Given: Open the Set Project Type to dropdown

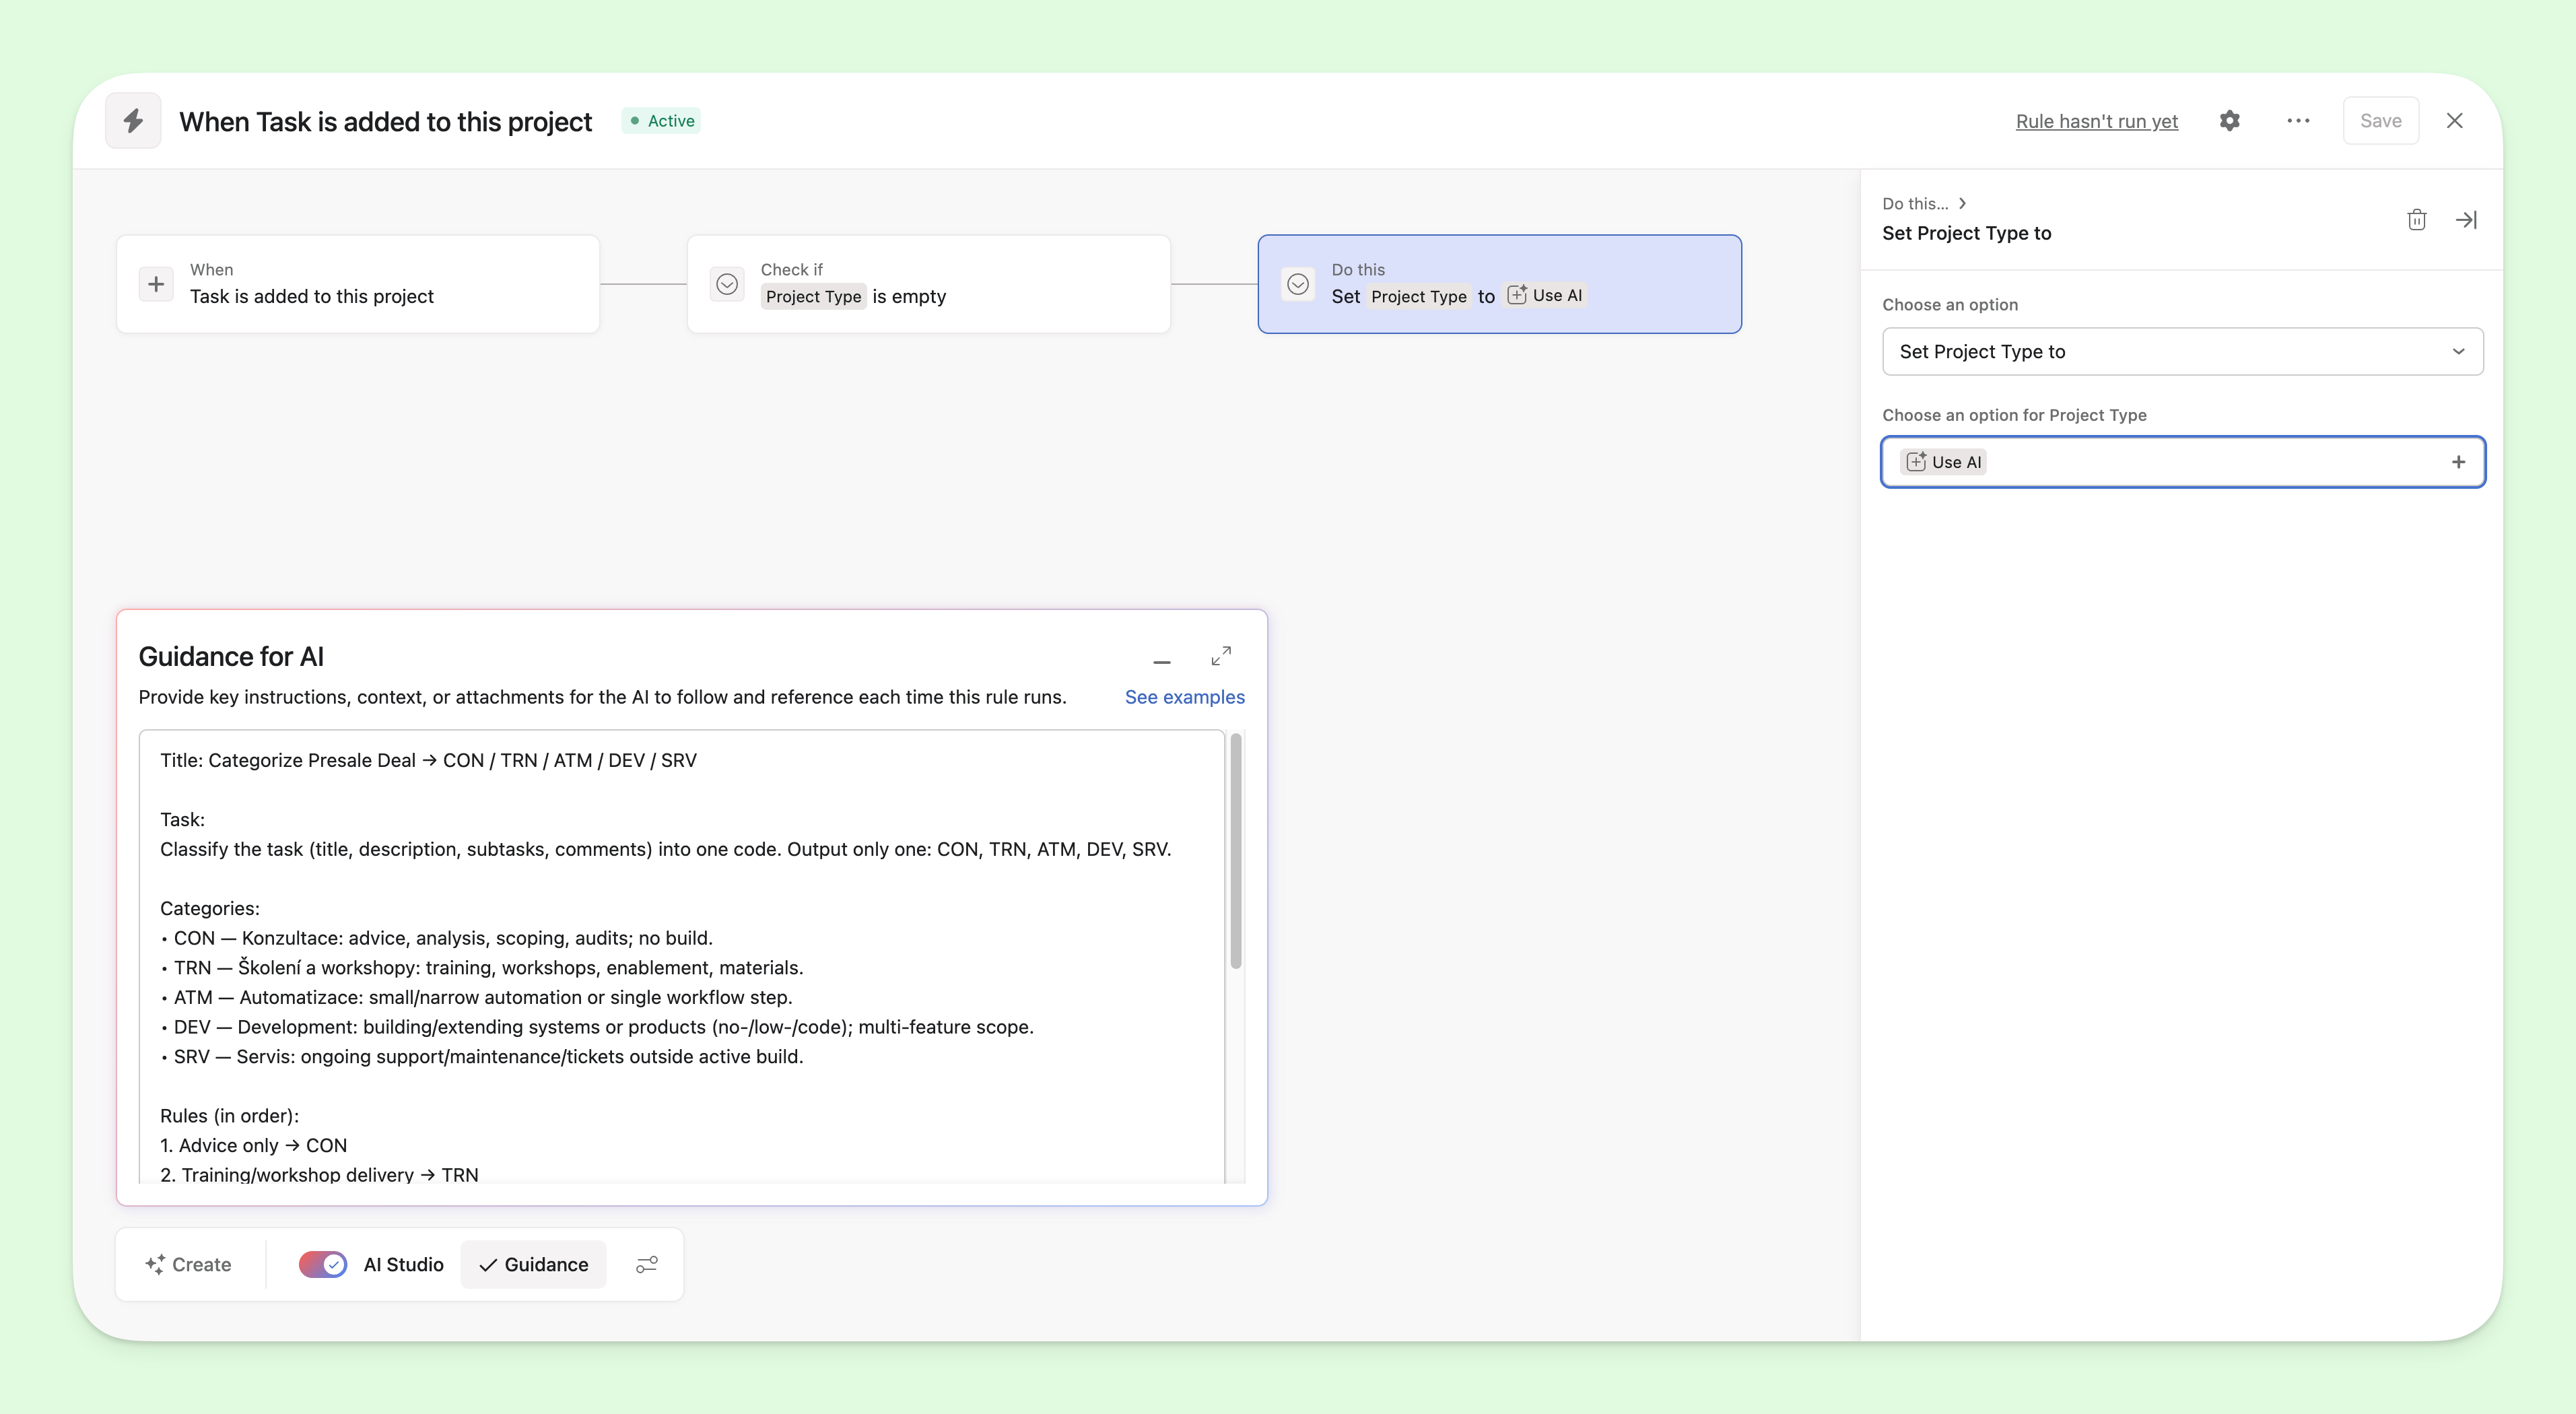Looking at the screenshot, I should [2182, 352].
